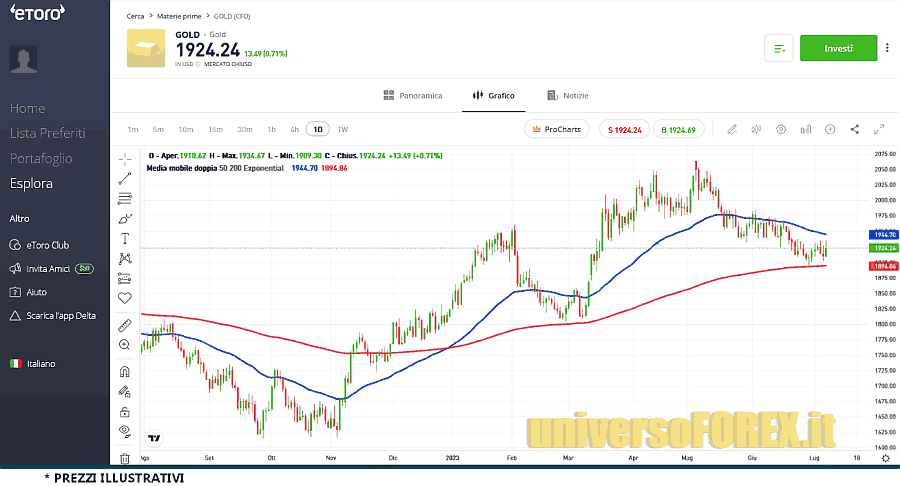Pick the ruler measure tool
Viewport: 900px width, 486px height.
pos(125,325)
